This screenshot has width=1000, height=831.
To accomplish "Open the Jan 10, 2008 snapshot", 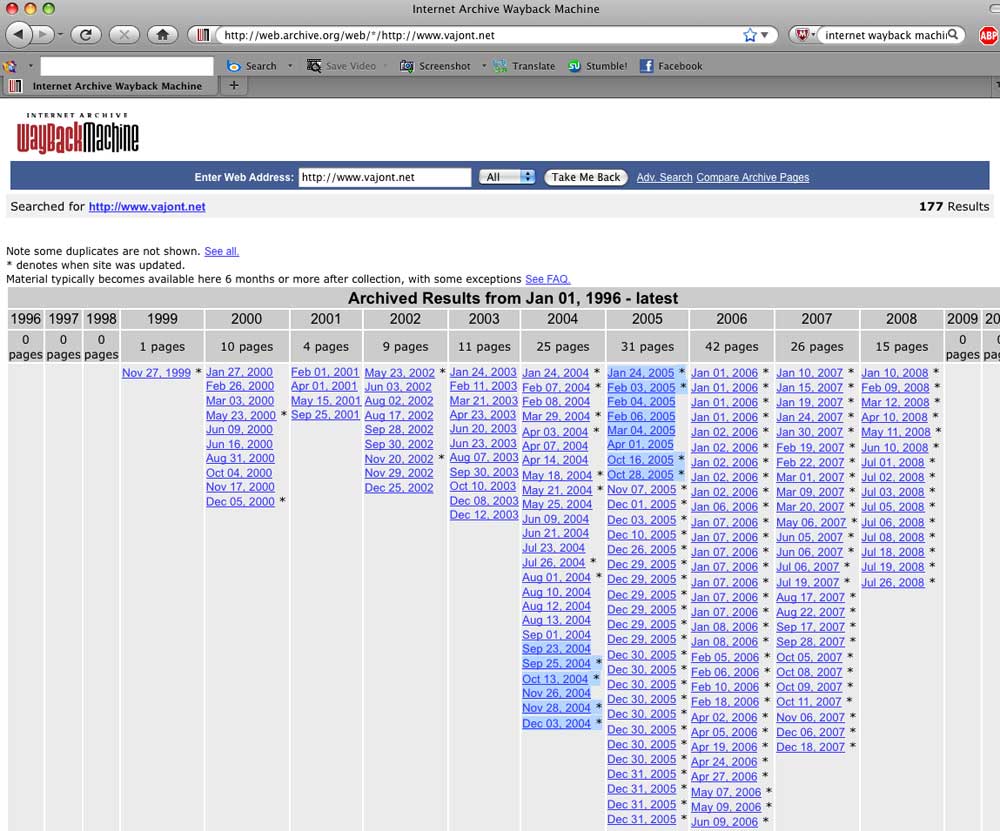I will pyautogui.click(x=895, y=373).
